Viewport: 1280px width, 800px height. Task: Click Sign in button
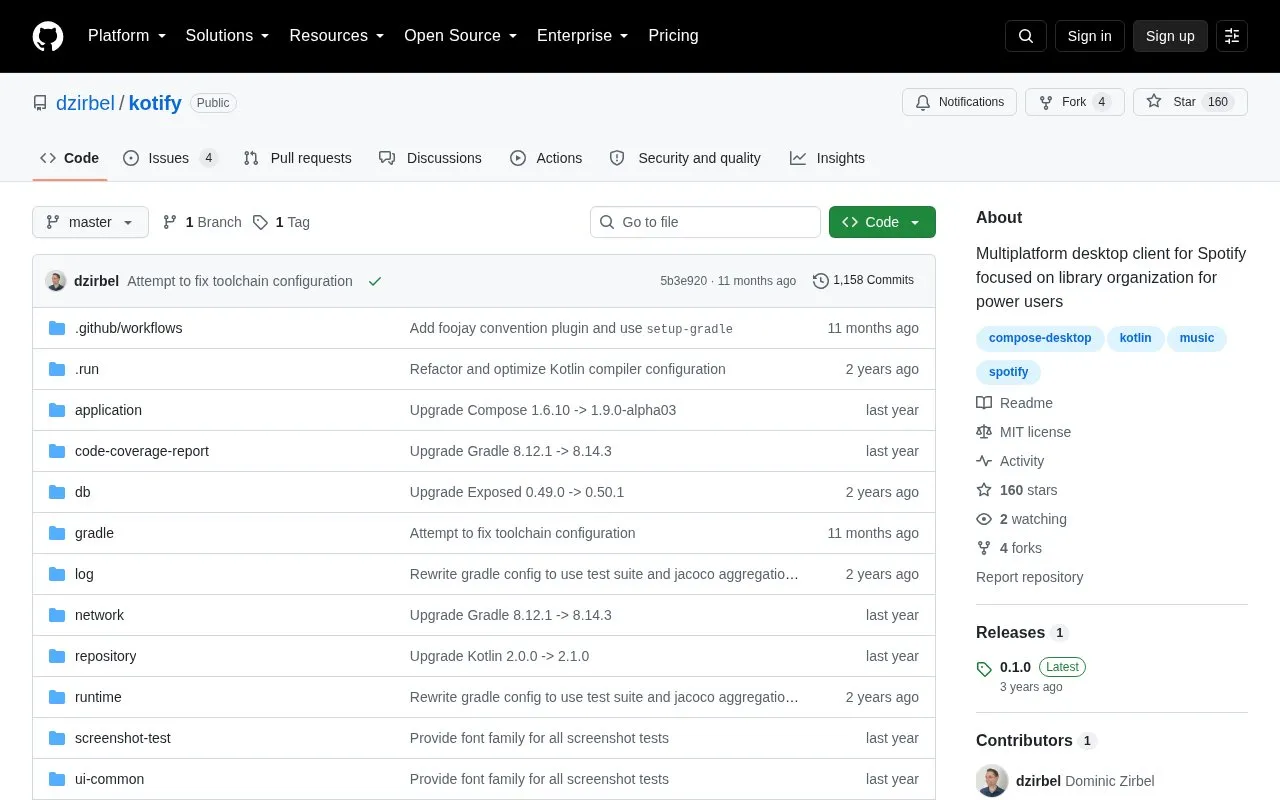pyautogui.click(x=1089, y=36)
